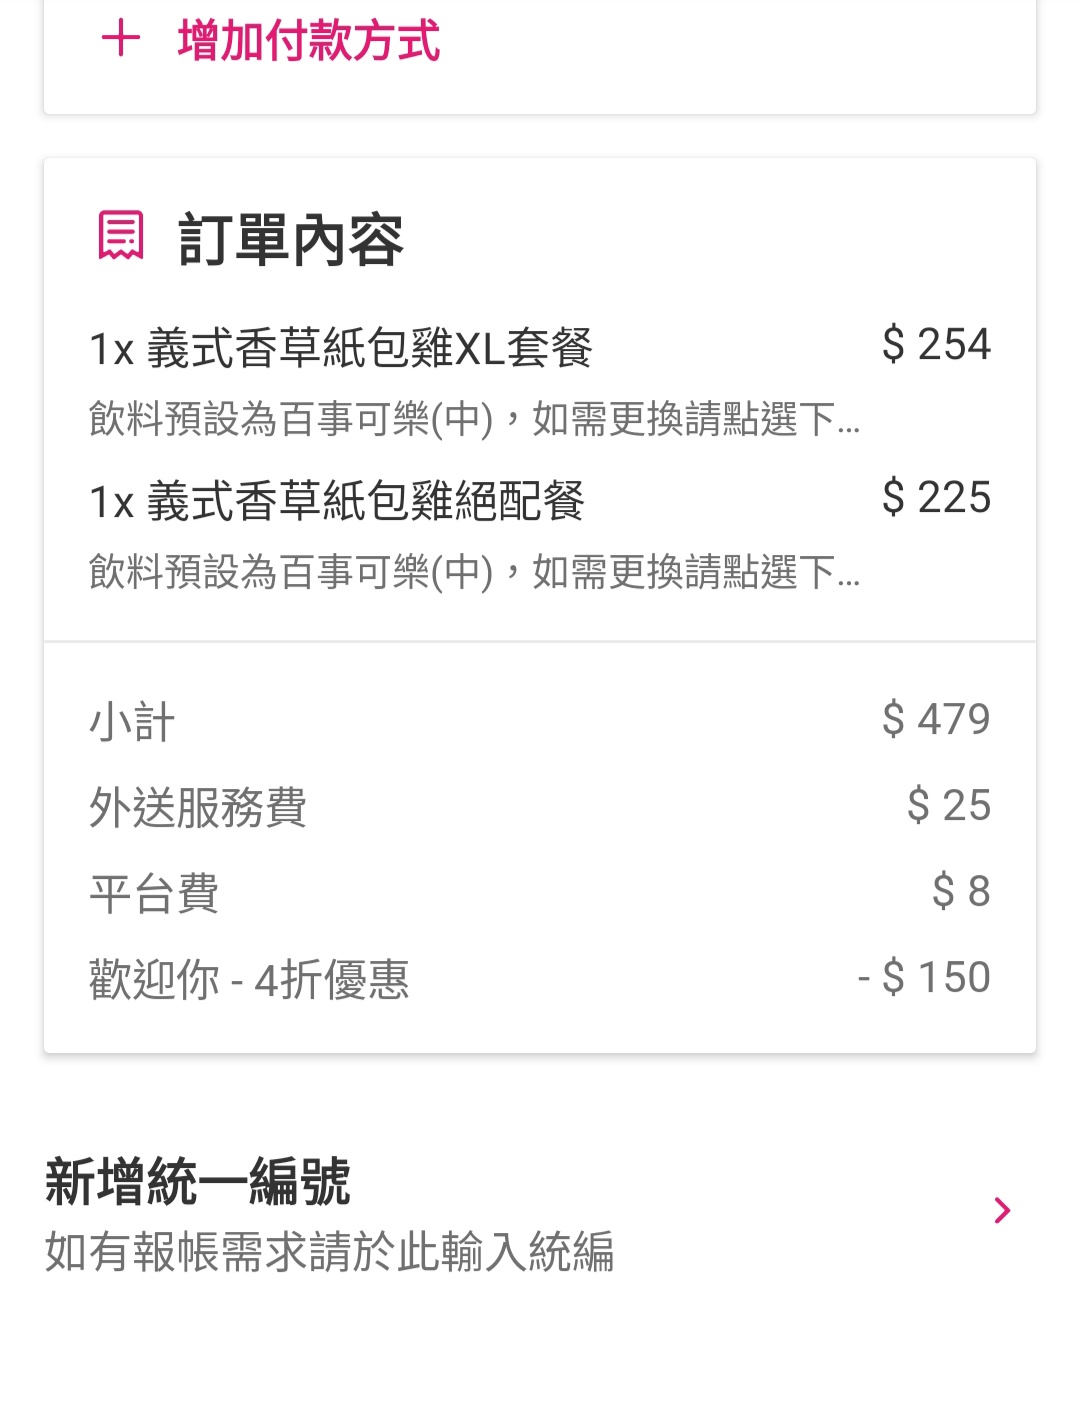Image resolution: width=1080 pixels, height=1416 pixels.
Task: Click the plus icon for adding payment
Action: pyautogui.click(x=121, y=40)
